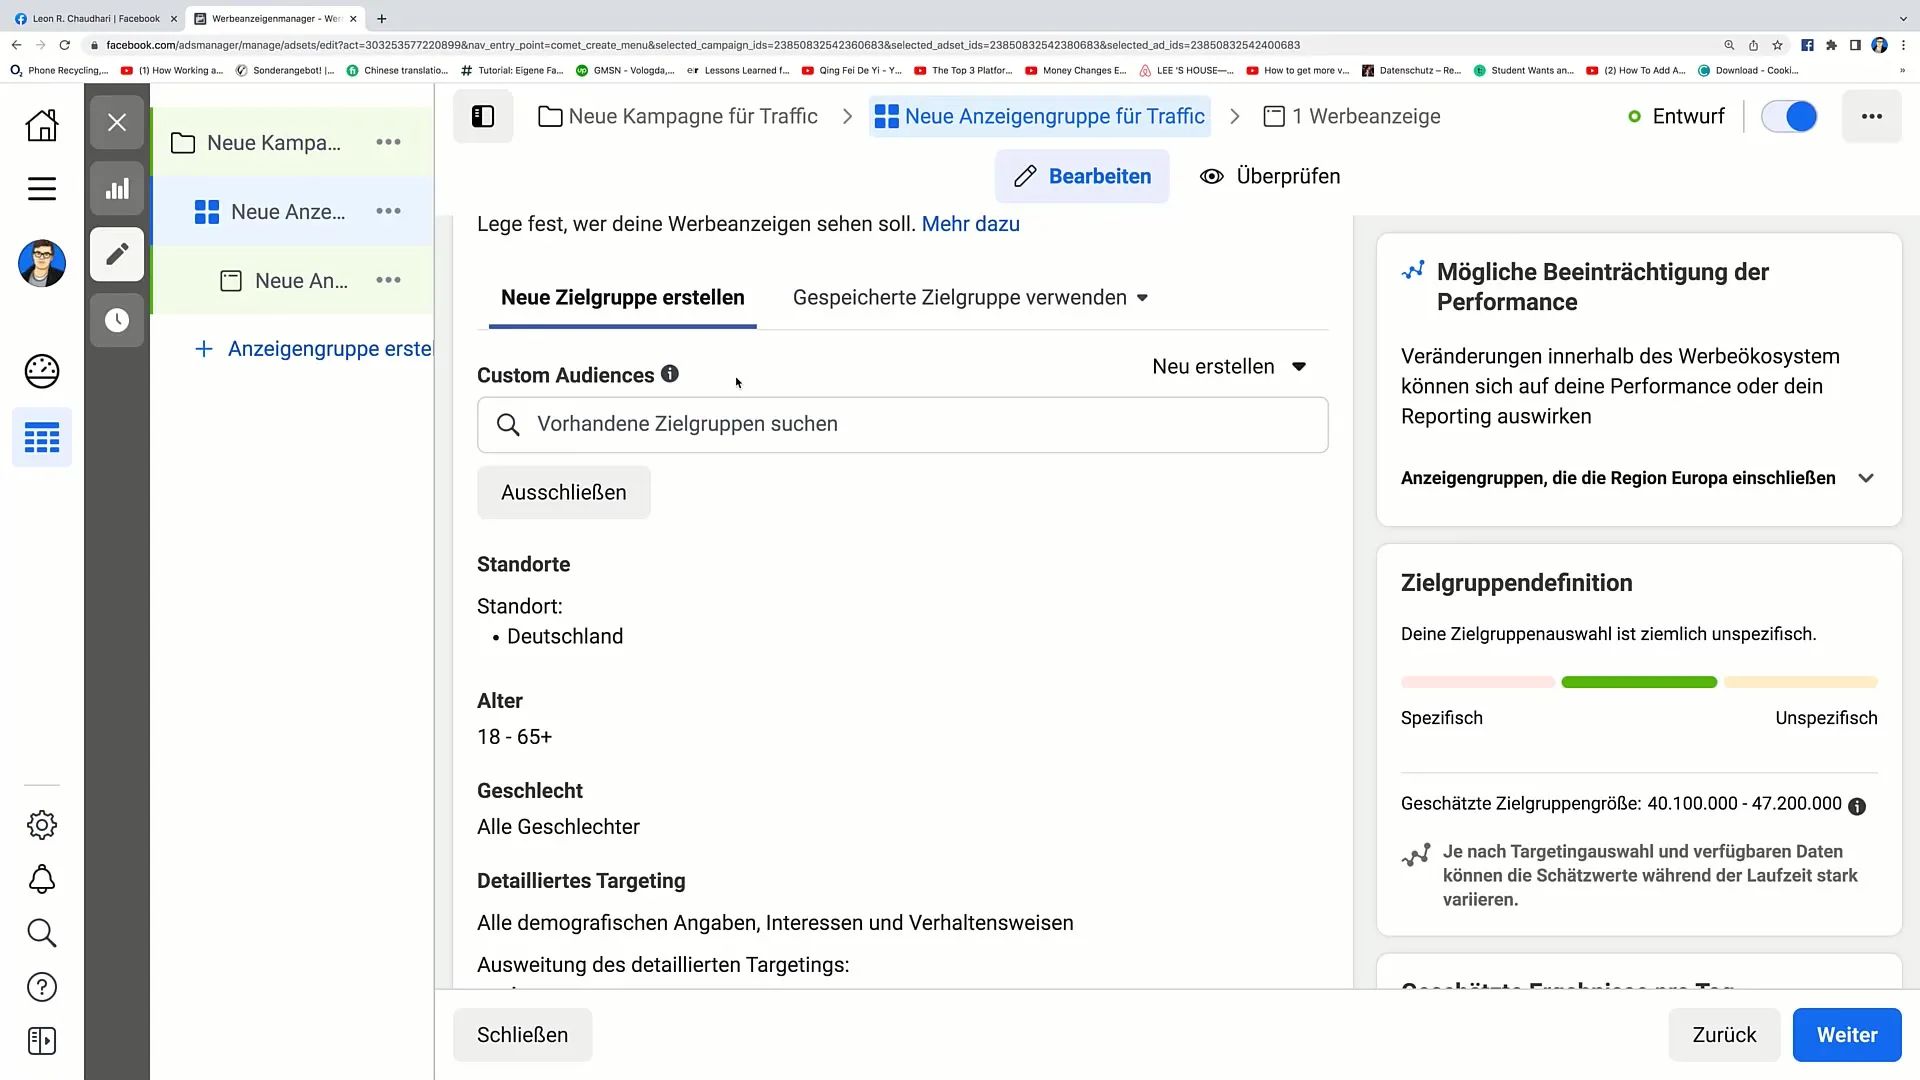Expand the three-dot menu on Neue Kampagne

[x=388, y=141]
